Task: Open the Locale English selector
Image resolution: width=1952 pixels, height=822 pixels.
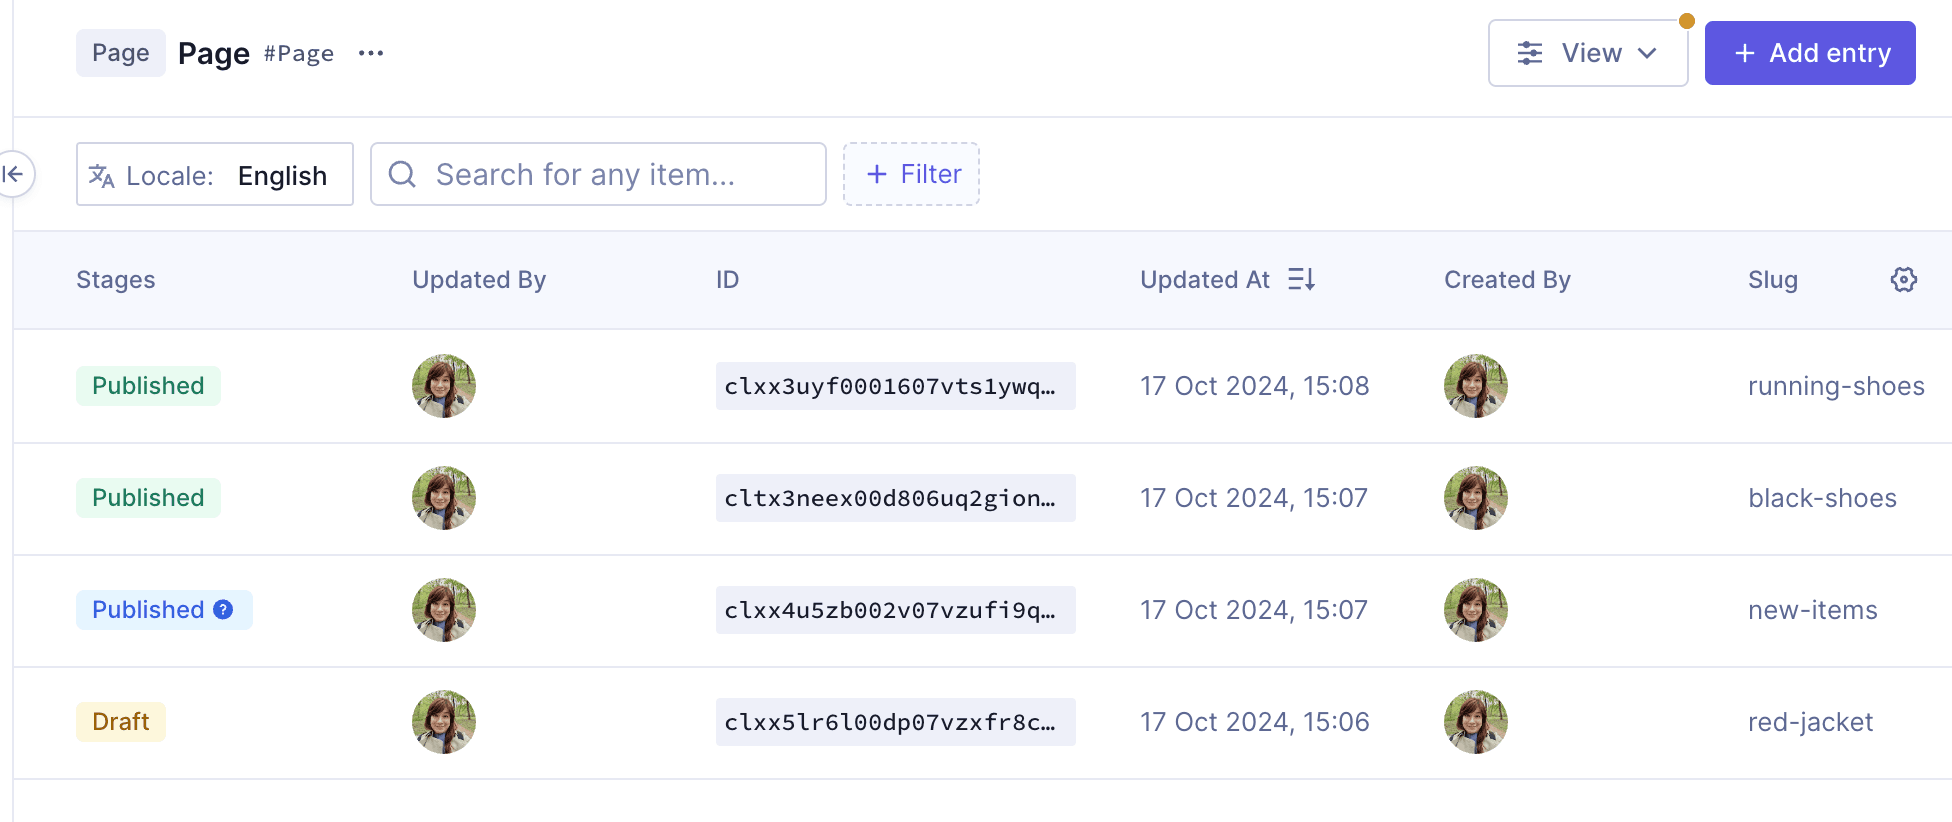Action: click(215, 175)
